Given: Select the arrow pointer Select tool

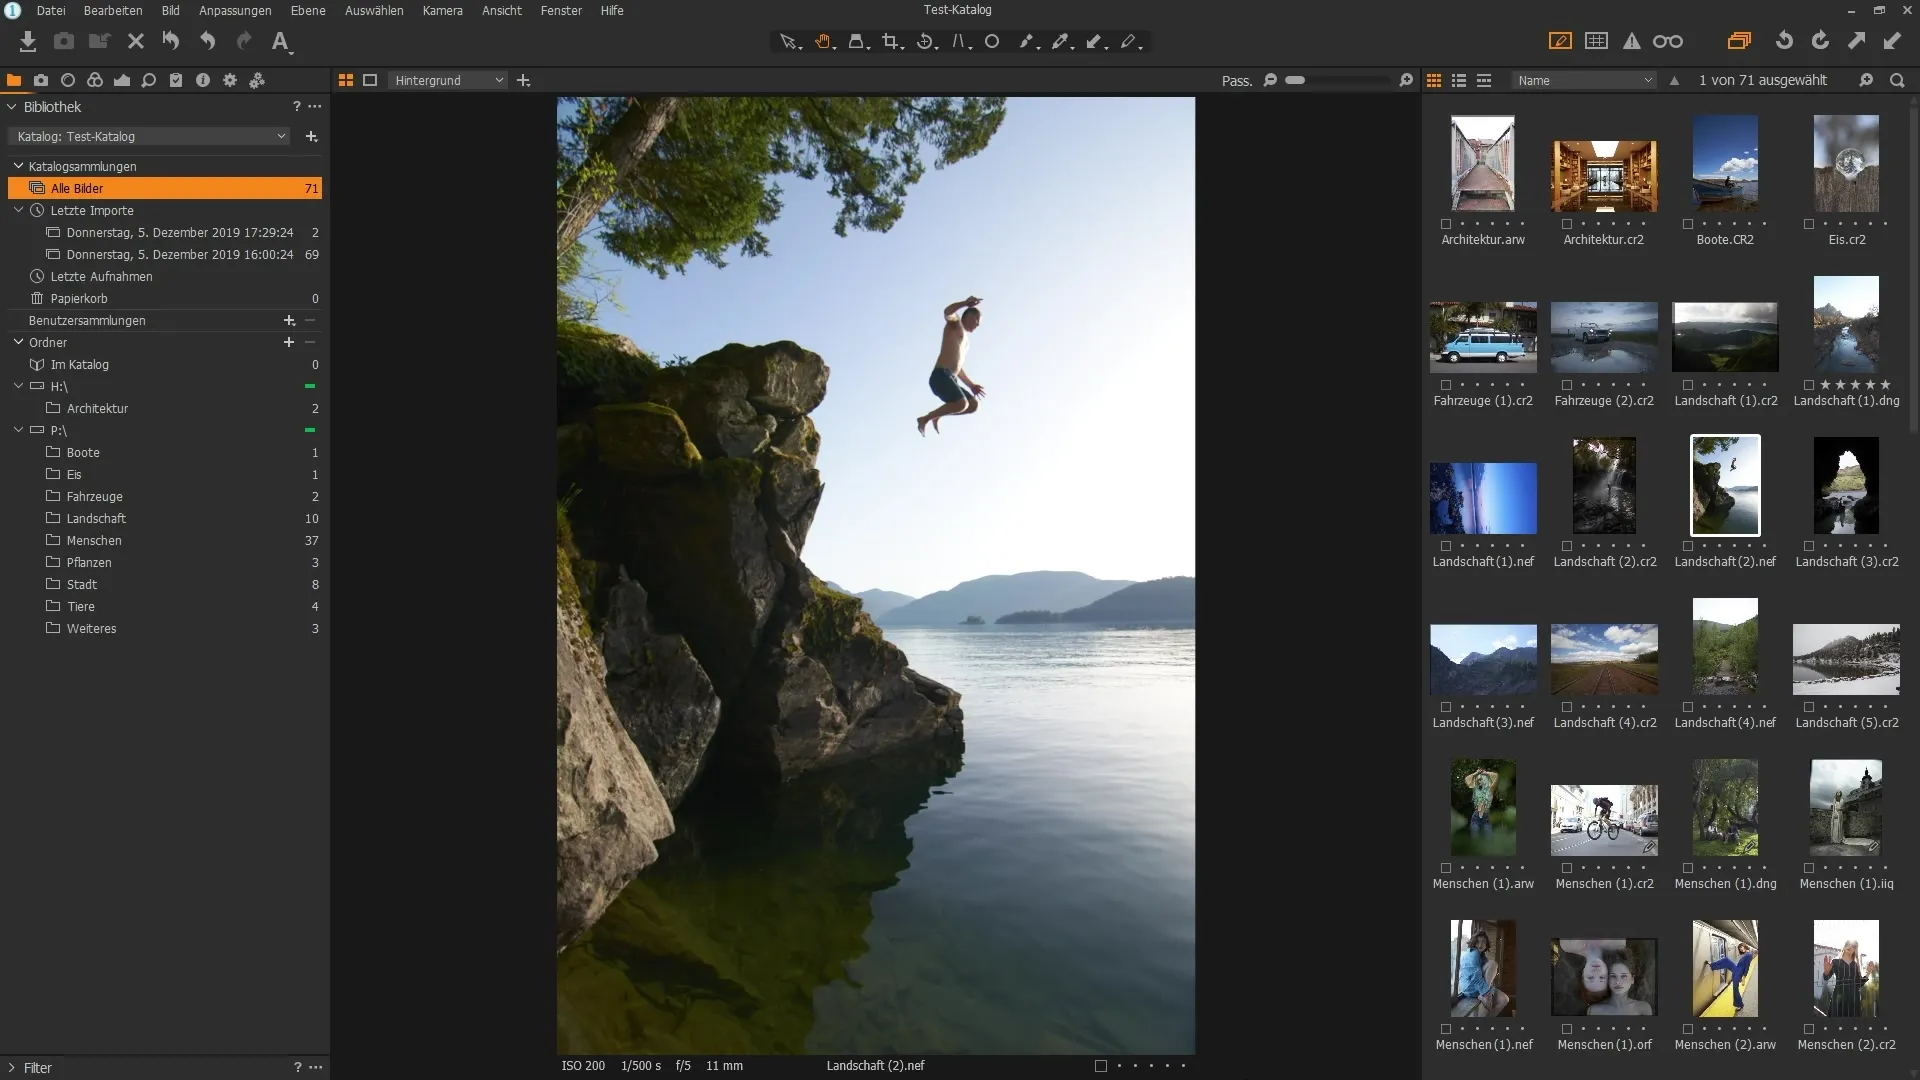Looking at the screenshot, I should 790,42.
